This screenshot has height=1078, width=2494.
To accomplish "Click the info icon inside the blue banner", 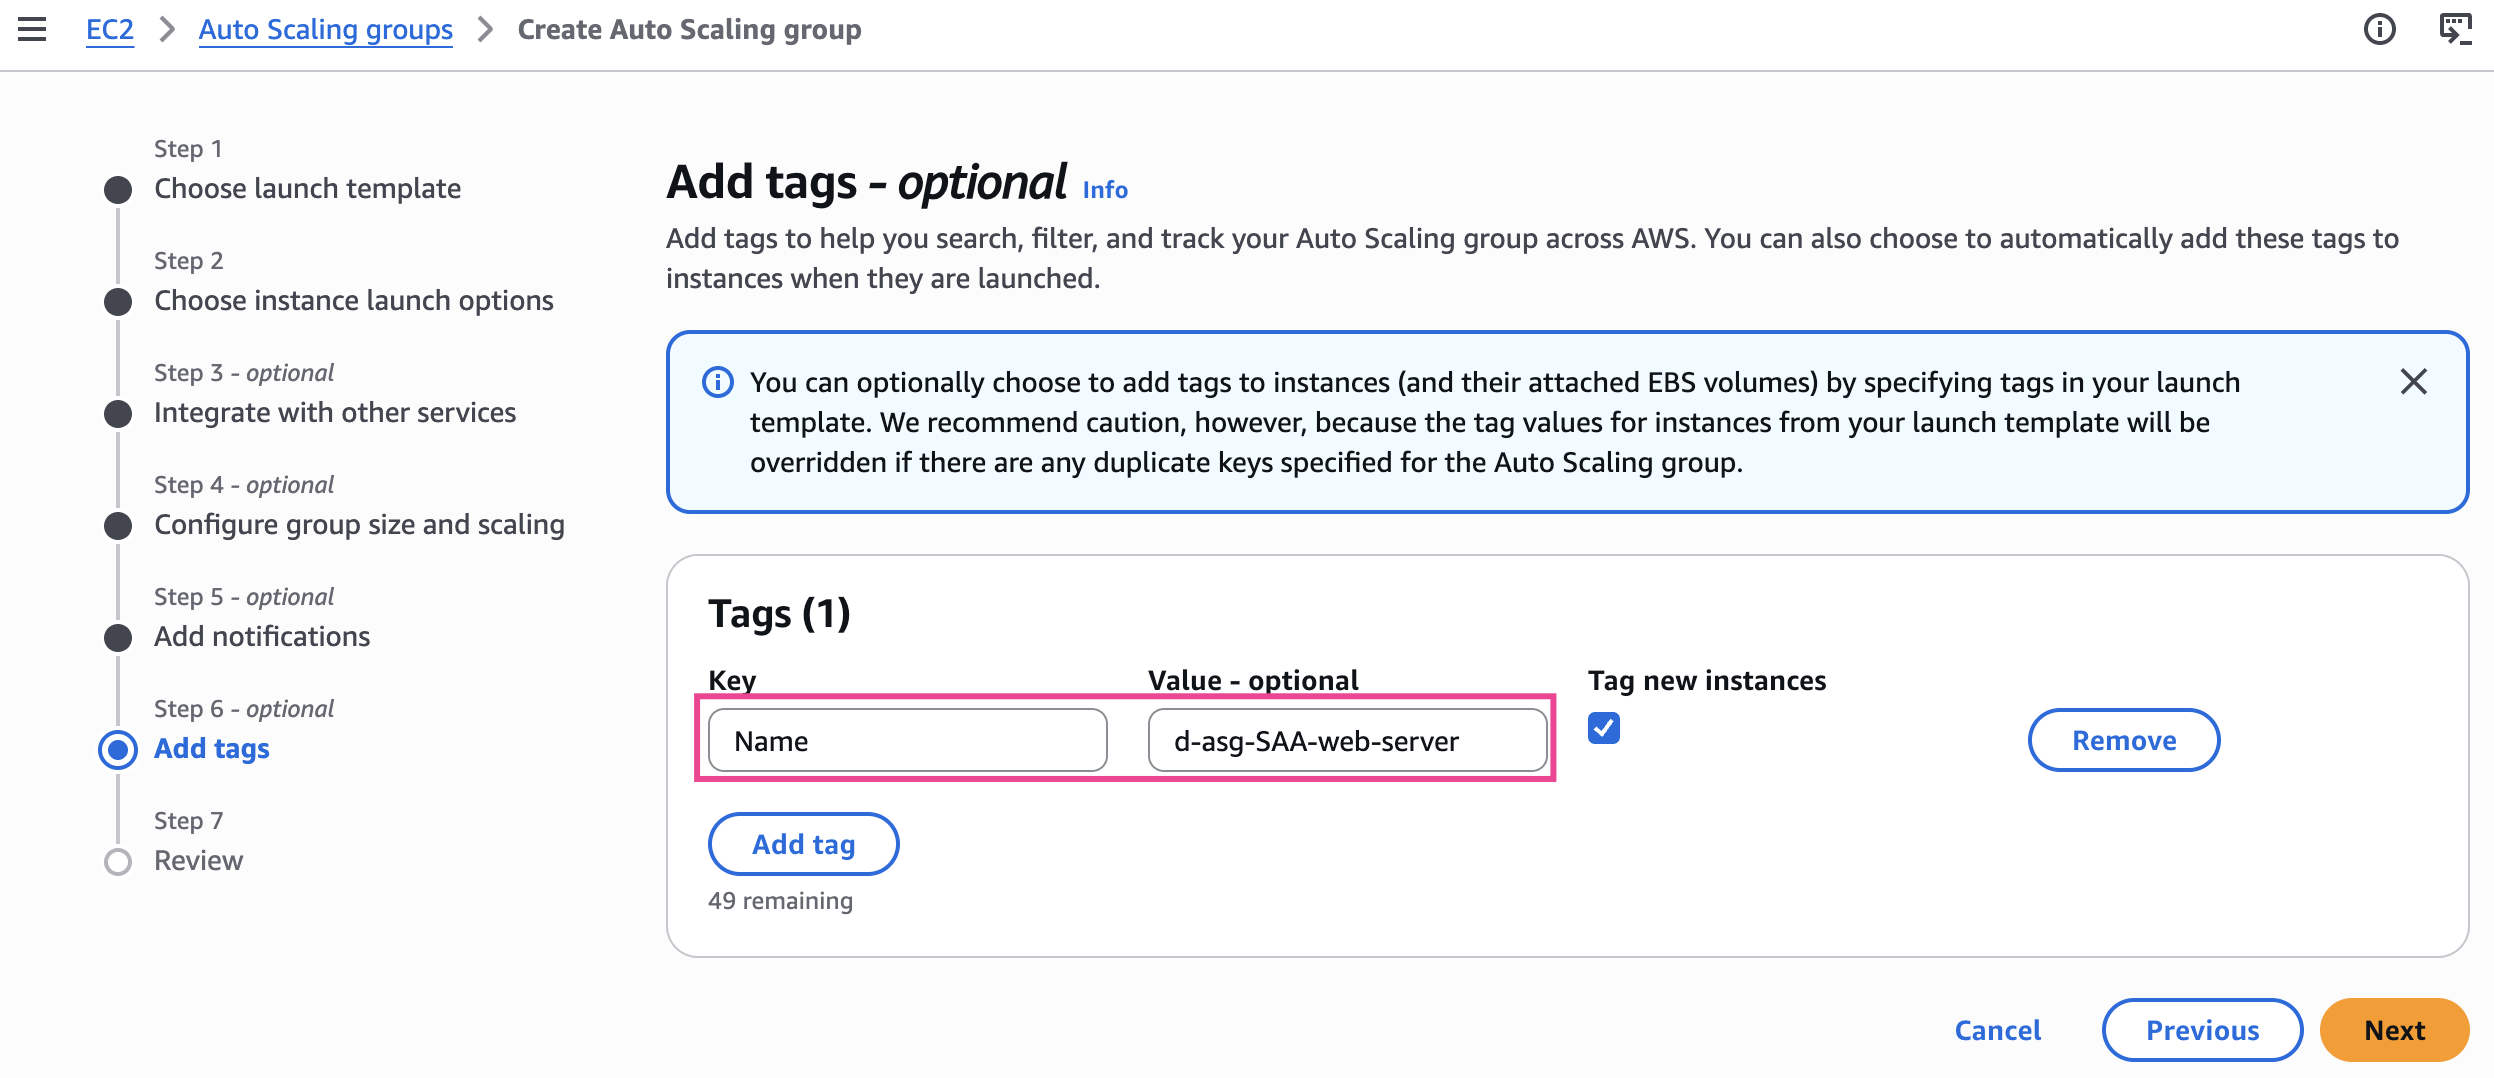I will [x=717, y=382].
